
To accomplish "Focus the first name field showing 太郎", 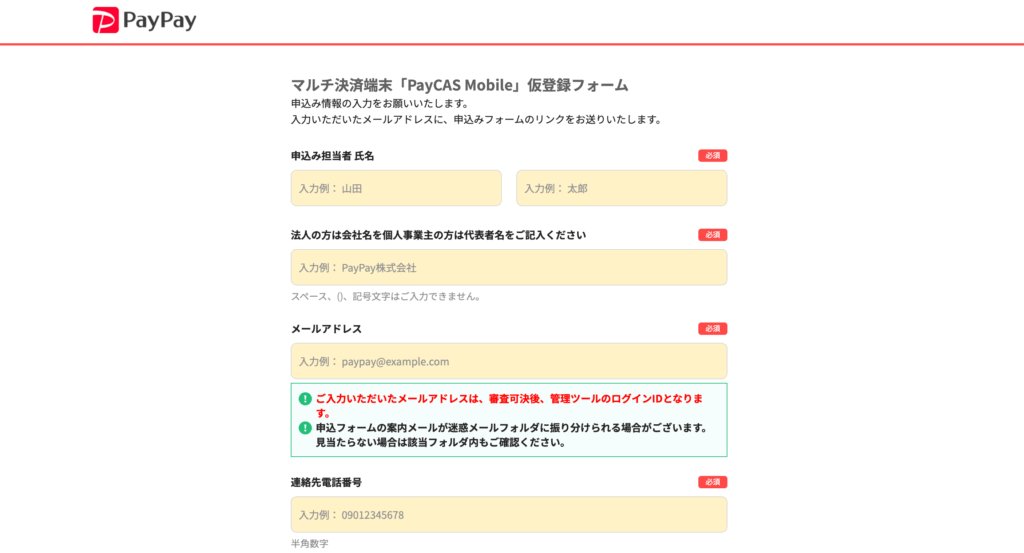I will click(621, 188).
